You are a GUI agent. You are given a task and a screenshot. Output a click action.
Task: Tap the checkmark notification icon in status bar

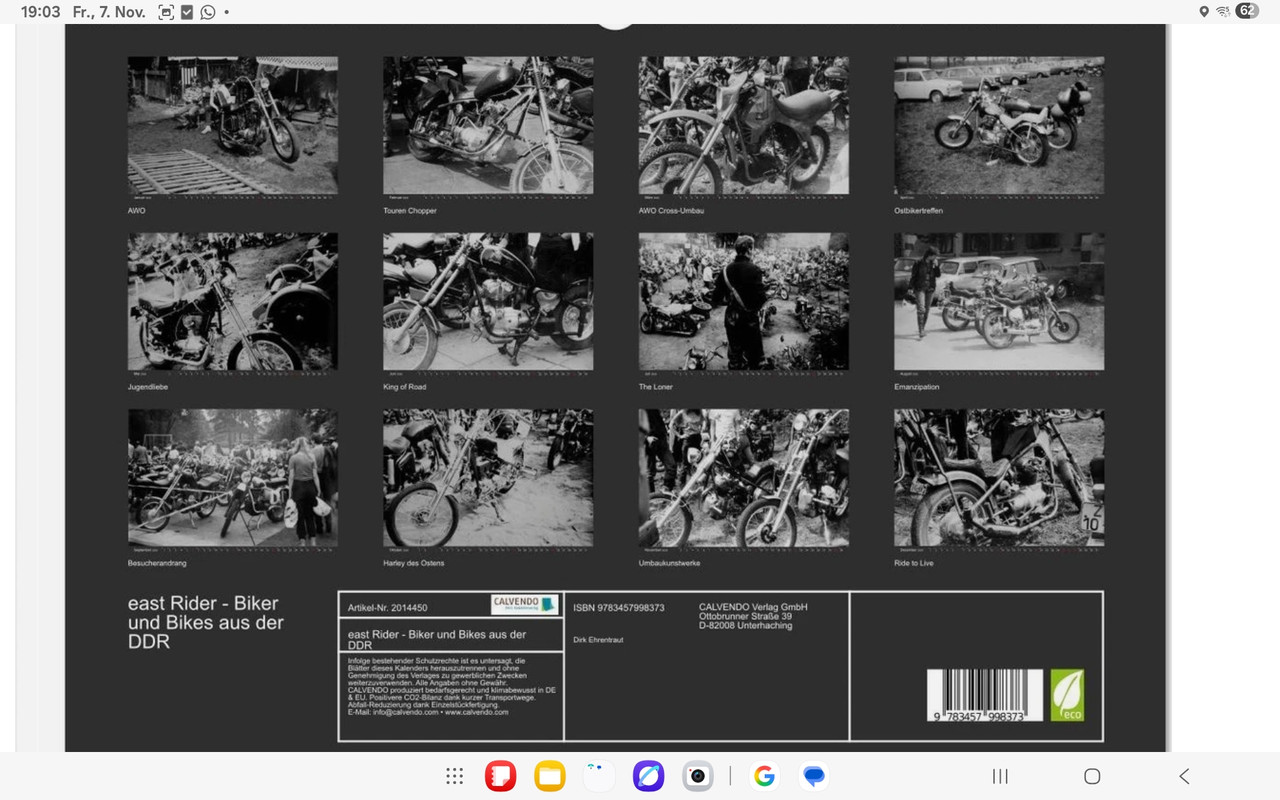[187, 12]
